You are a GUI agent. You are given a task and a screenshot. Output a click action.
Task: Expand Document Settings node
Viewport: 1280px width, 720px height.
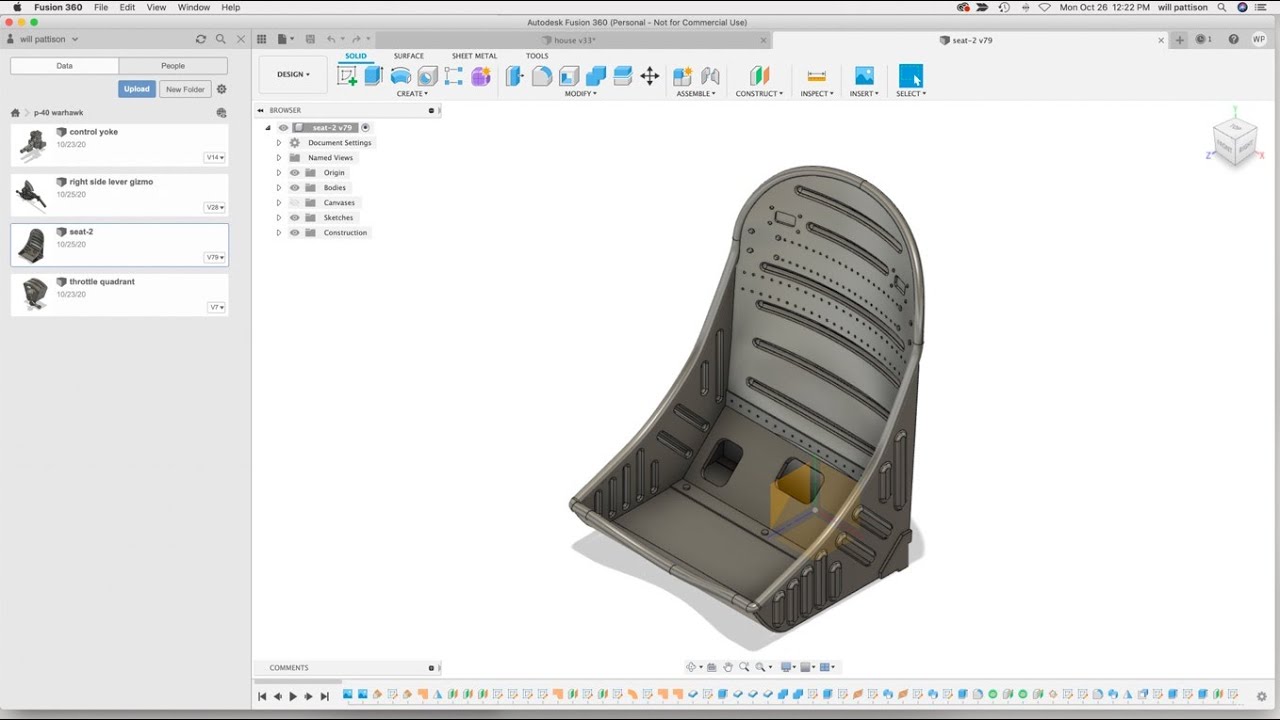279,143
